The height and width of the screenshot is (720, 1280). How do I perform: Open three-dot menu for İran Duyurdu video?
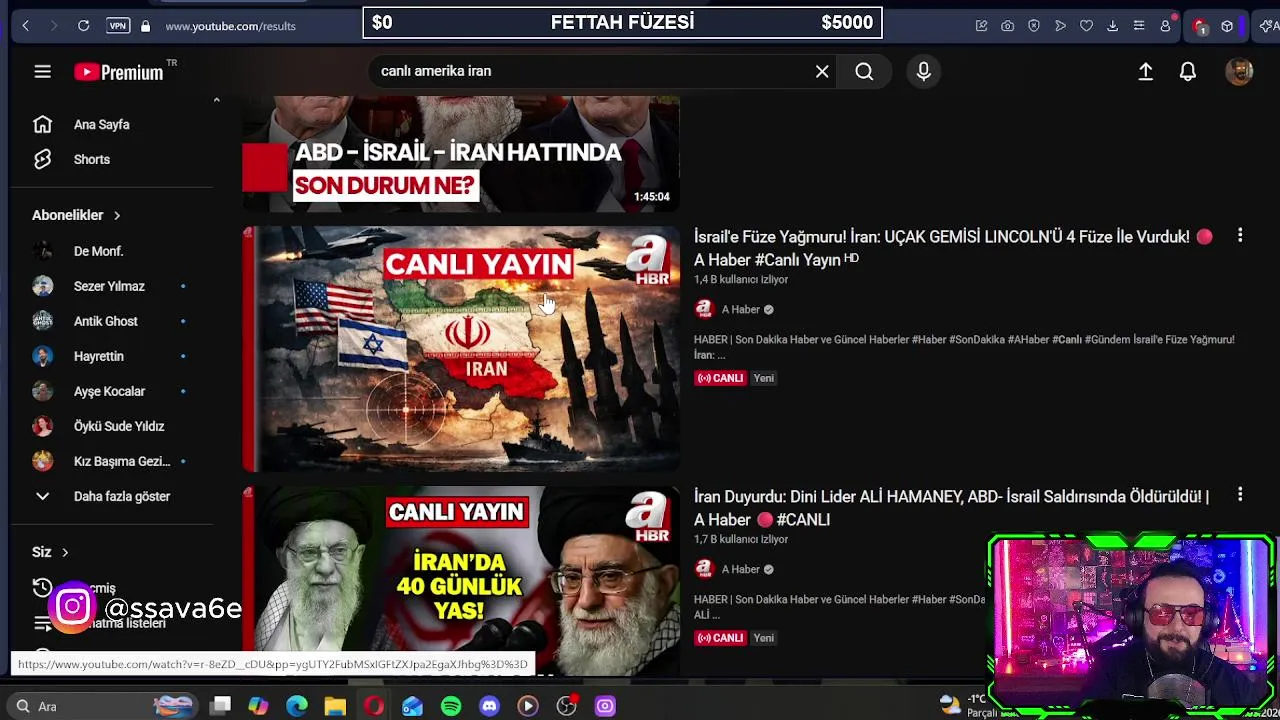pos(1240,495)
